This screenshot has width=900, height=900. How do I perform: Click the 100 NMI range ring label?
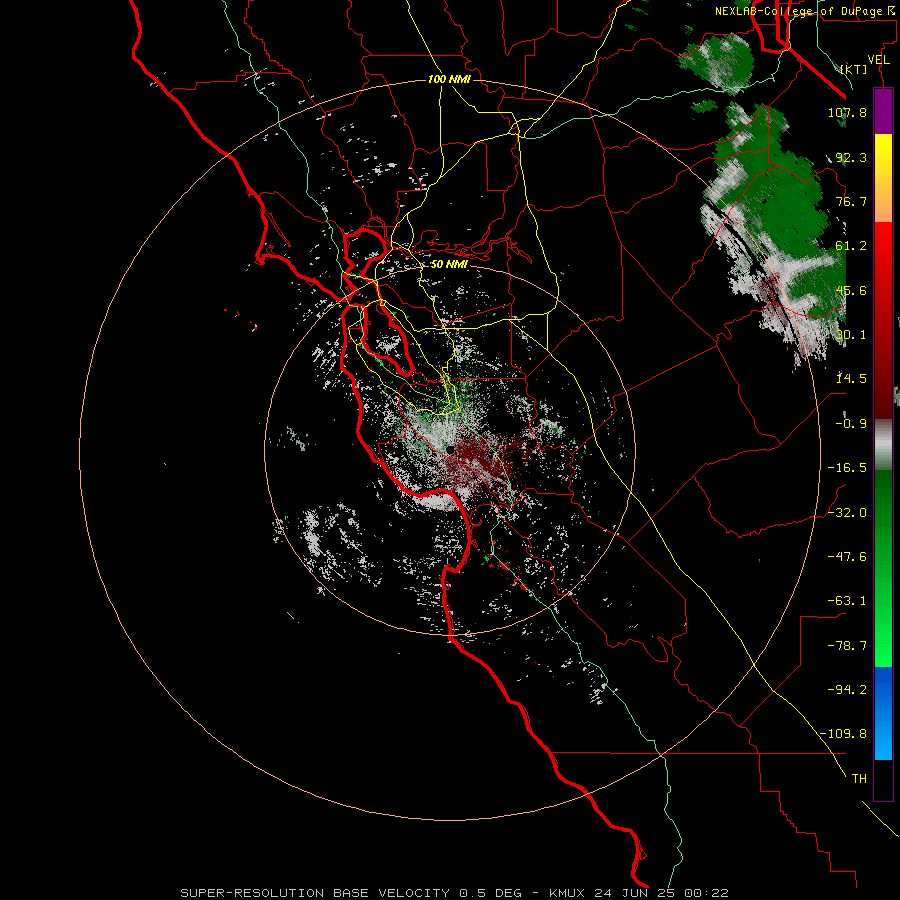point(449,79)
